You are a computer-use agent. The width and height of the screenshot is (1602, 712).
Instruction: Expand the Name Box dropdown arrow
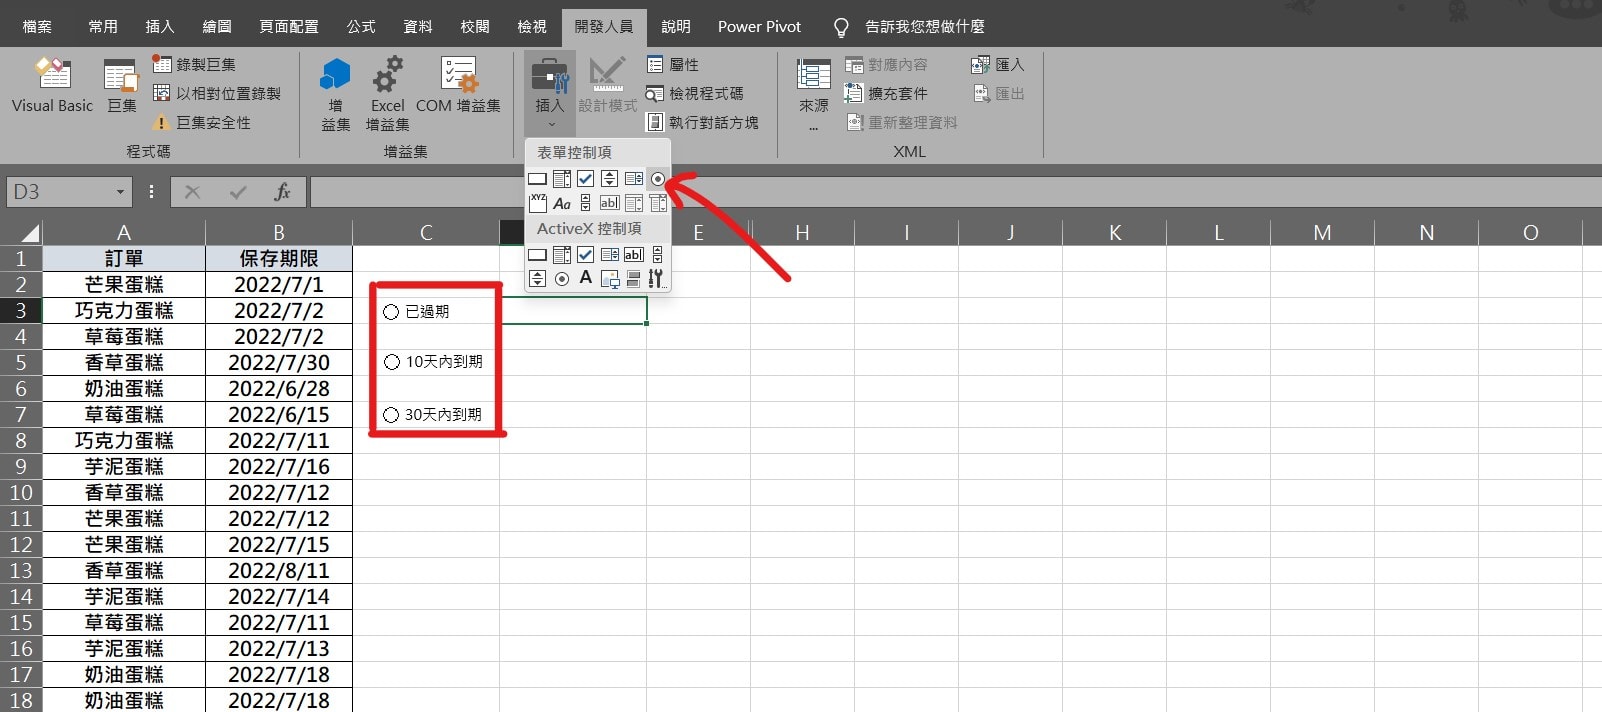pyautogui.click(x=120, y=192)
